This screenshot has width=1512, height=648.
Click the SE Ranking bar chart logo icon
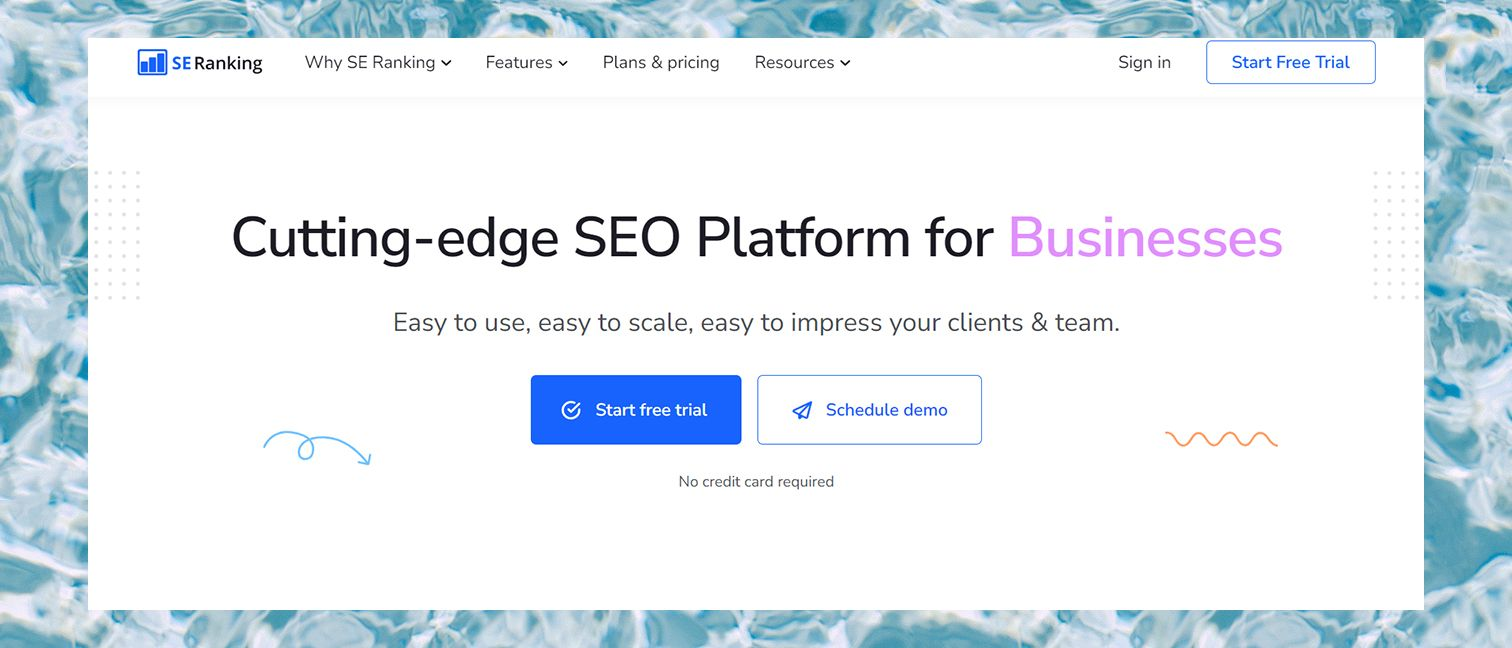[x=152, y=63]
